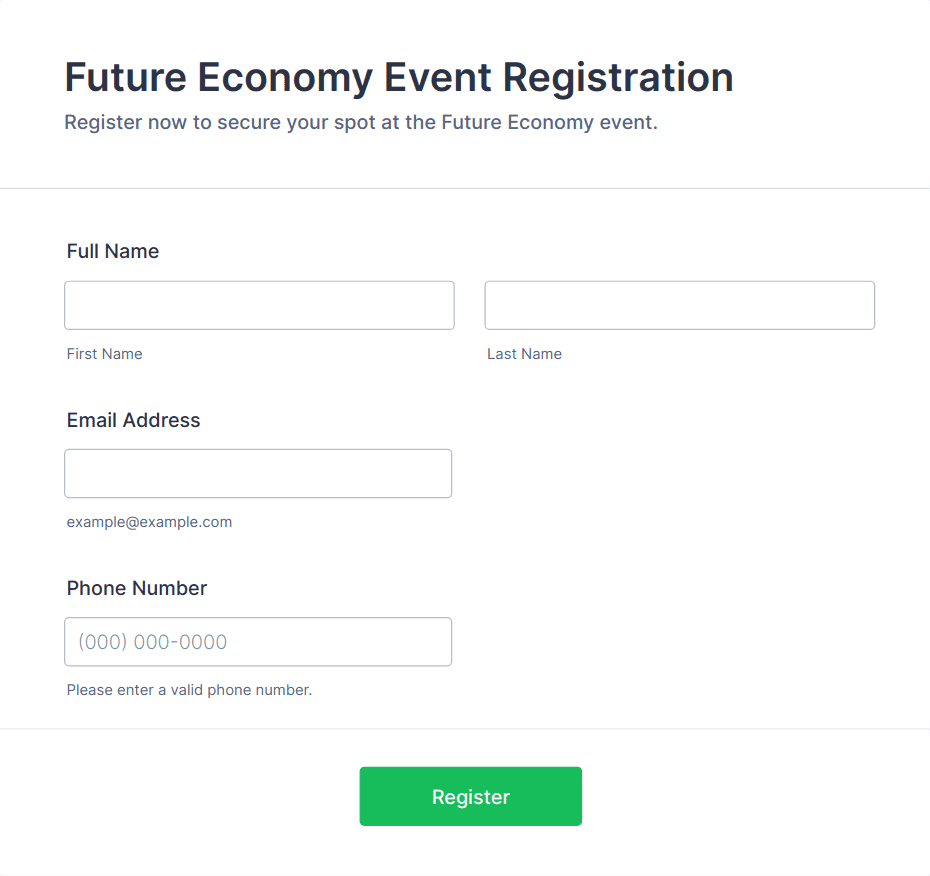The width and height of the screenshot is (930, 876).
Task: Click the word 'Event' in the title
Action: pyautogui.click(x=435, y=78)
